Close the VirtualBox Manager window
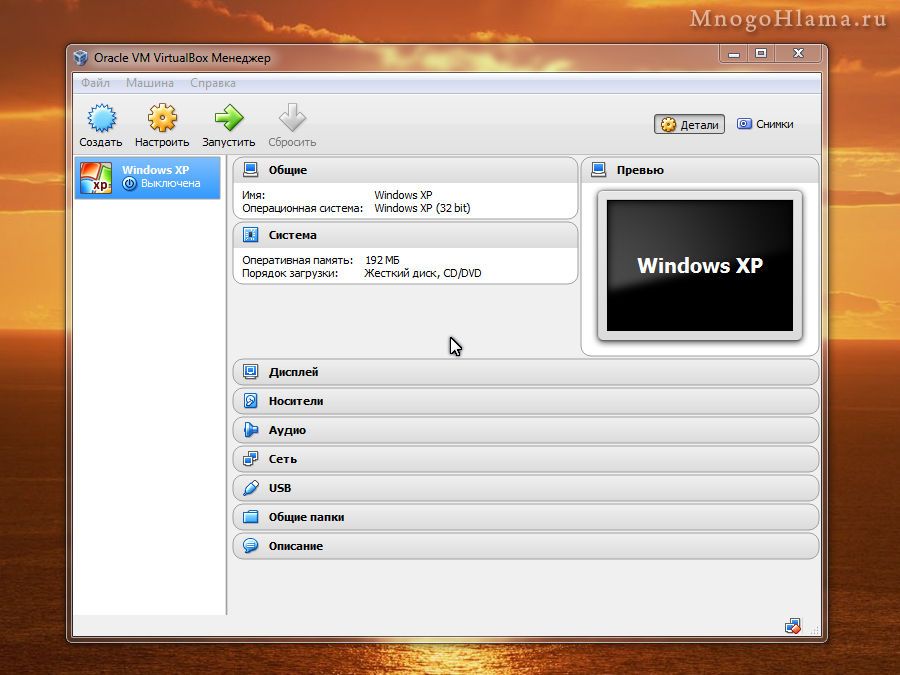Viewport: 900px width, 675px height. coord(798,54)
